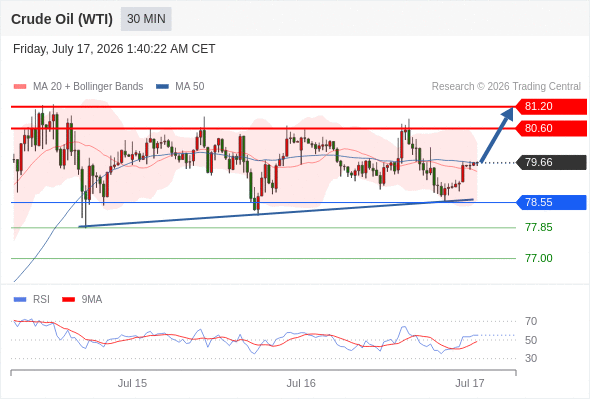Click the 30 MIN timeframe button

pos(146,19)
